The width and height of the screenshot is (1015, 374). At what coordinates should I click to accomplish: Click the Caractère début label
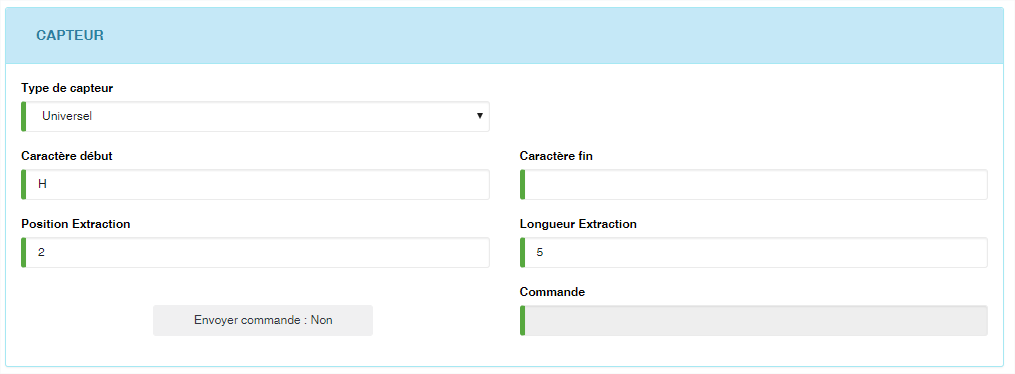[67, 156]
